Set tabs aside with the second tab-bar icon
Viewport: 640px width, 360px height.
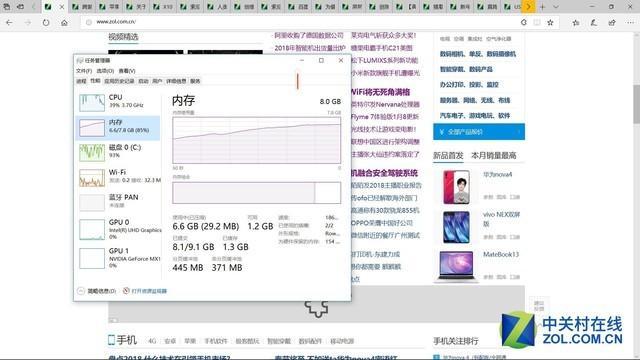click(x=20, y=7)
